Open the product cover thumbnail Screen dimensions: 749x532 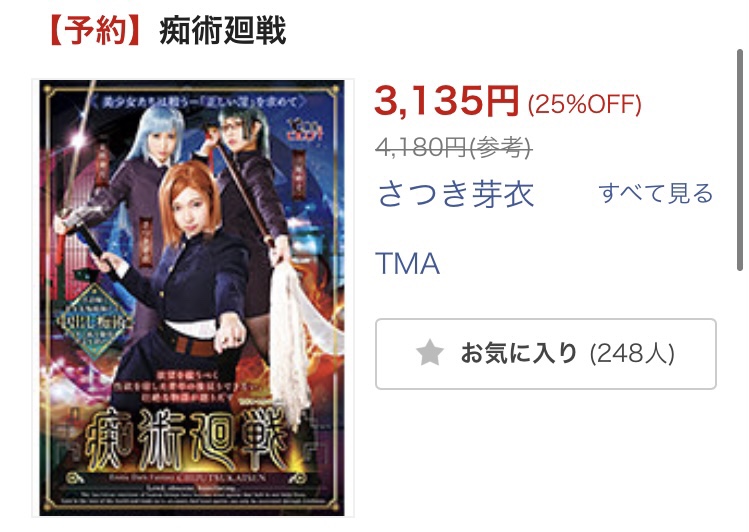[192, 298]
